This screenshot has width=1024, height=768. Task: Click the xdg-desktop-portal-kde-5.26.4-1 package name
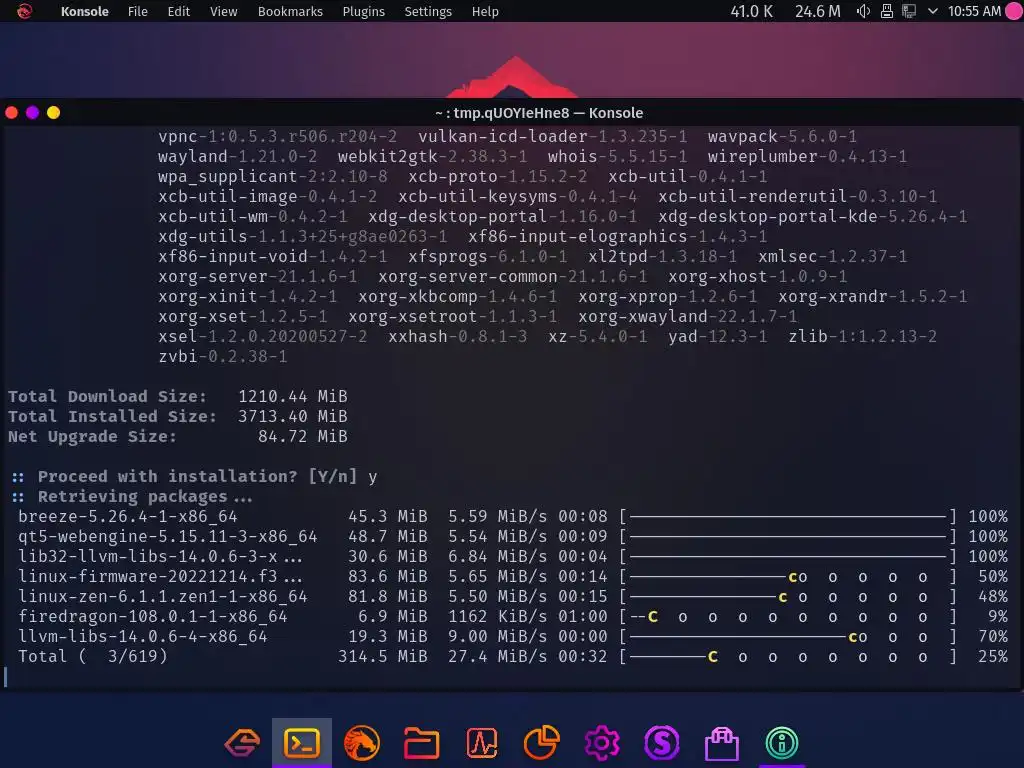pyautogui.click(x=812, y=216)
